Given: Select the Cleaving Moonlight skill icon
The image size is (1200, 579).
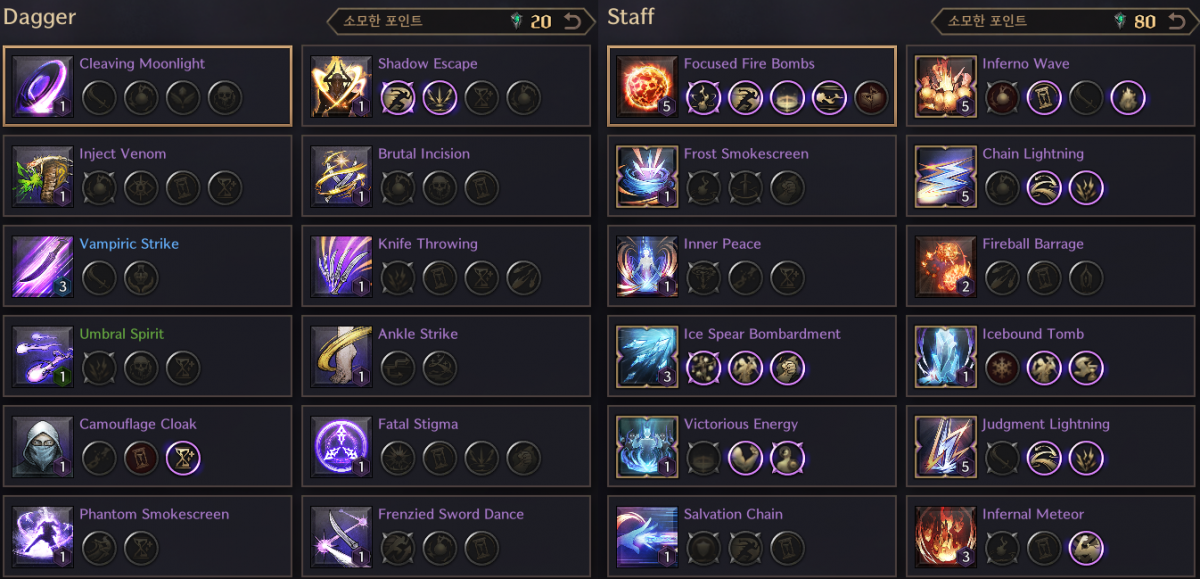Looking at the screenshot, I should point(42,87).
